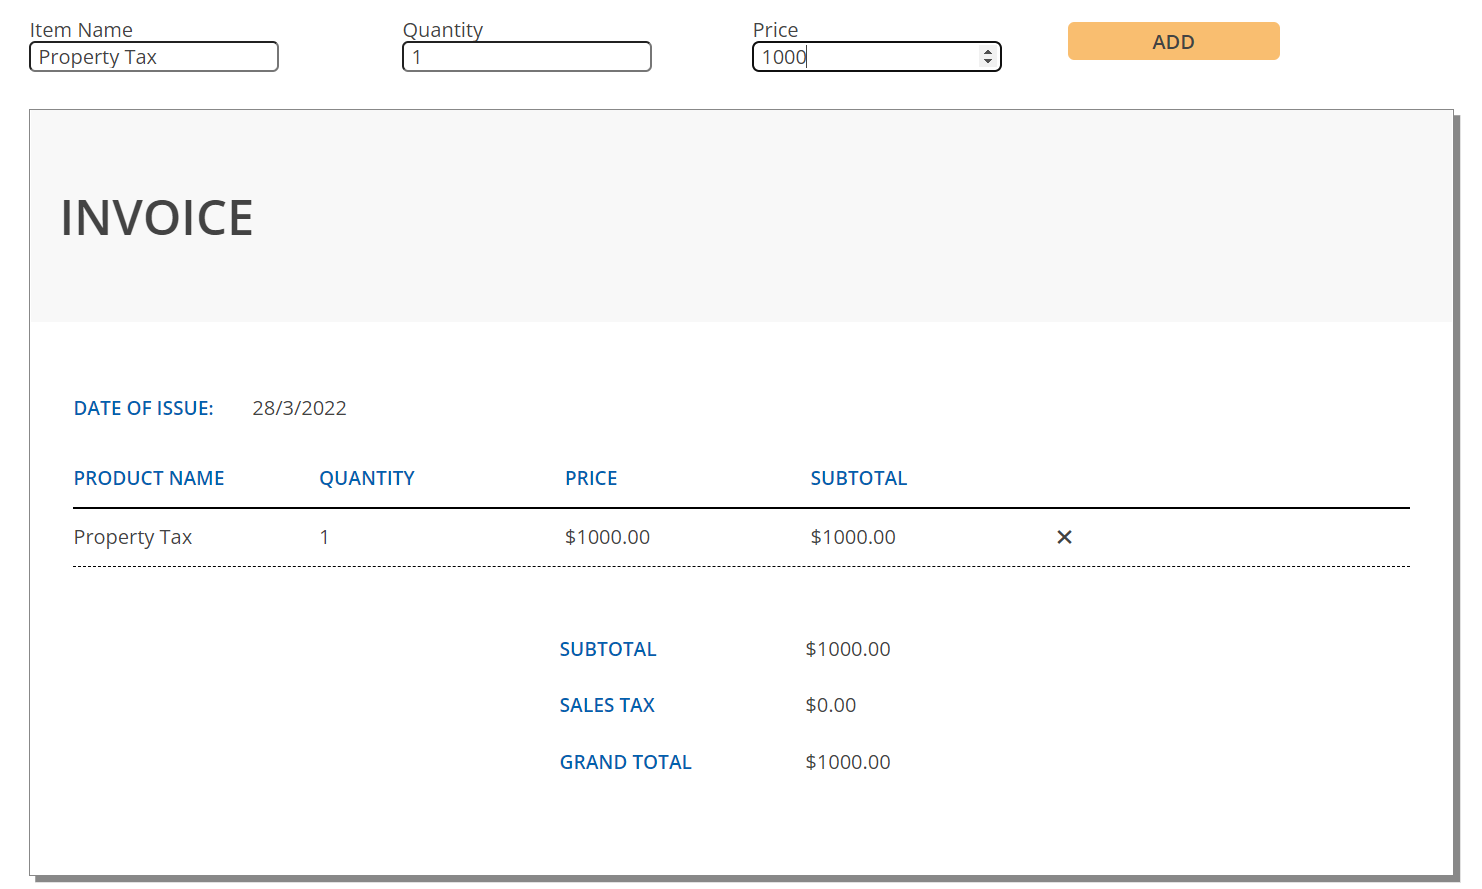1482x889 pixels.
Task: Click the PRICE column header
Action: [591, 478]
